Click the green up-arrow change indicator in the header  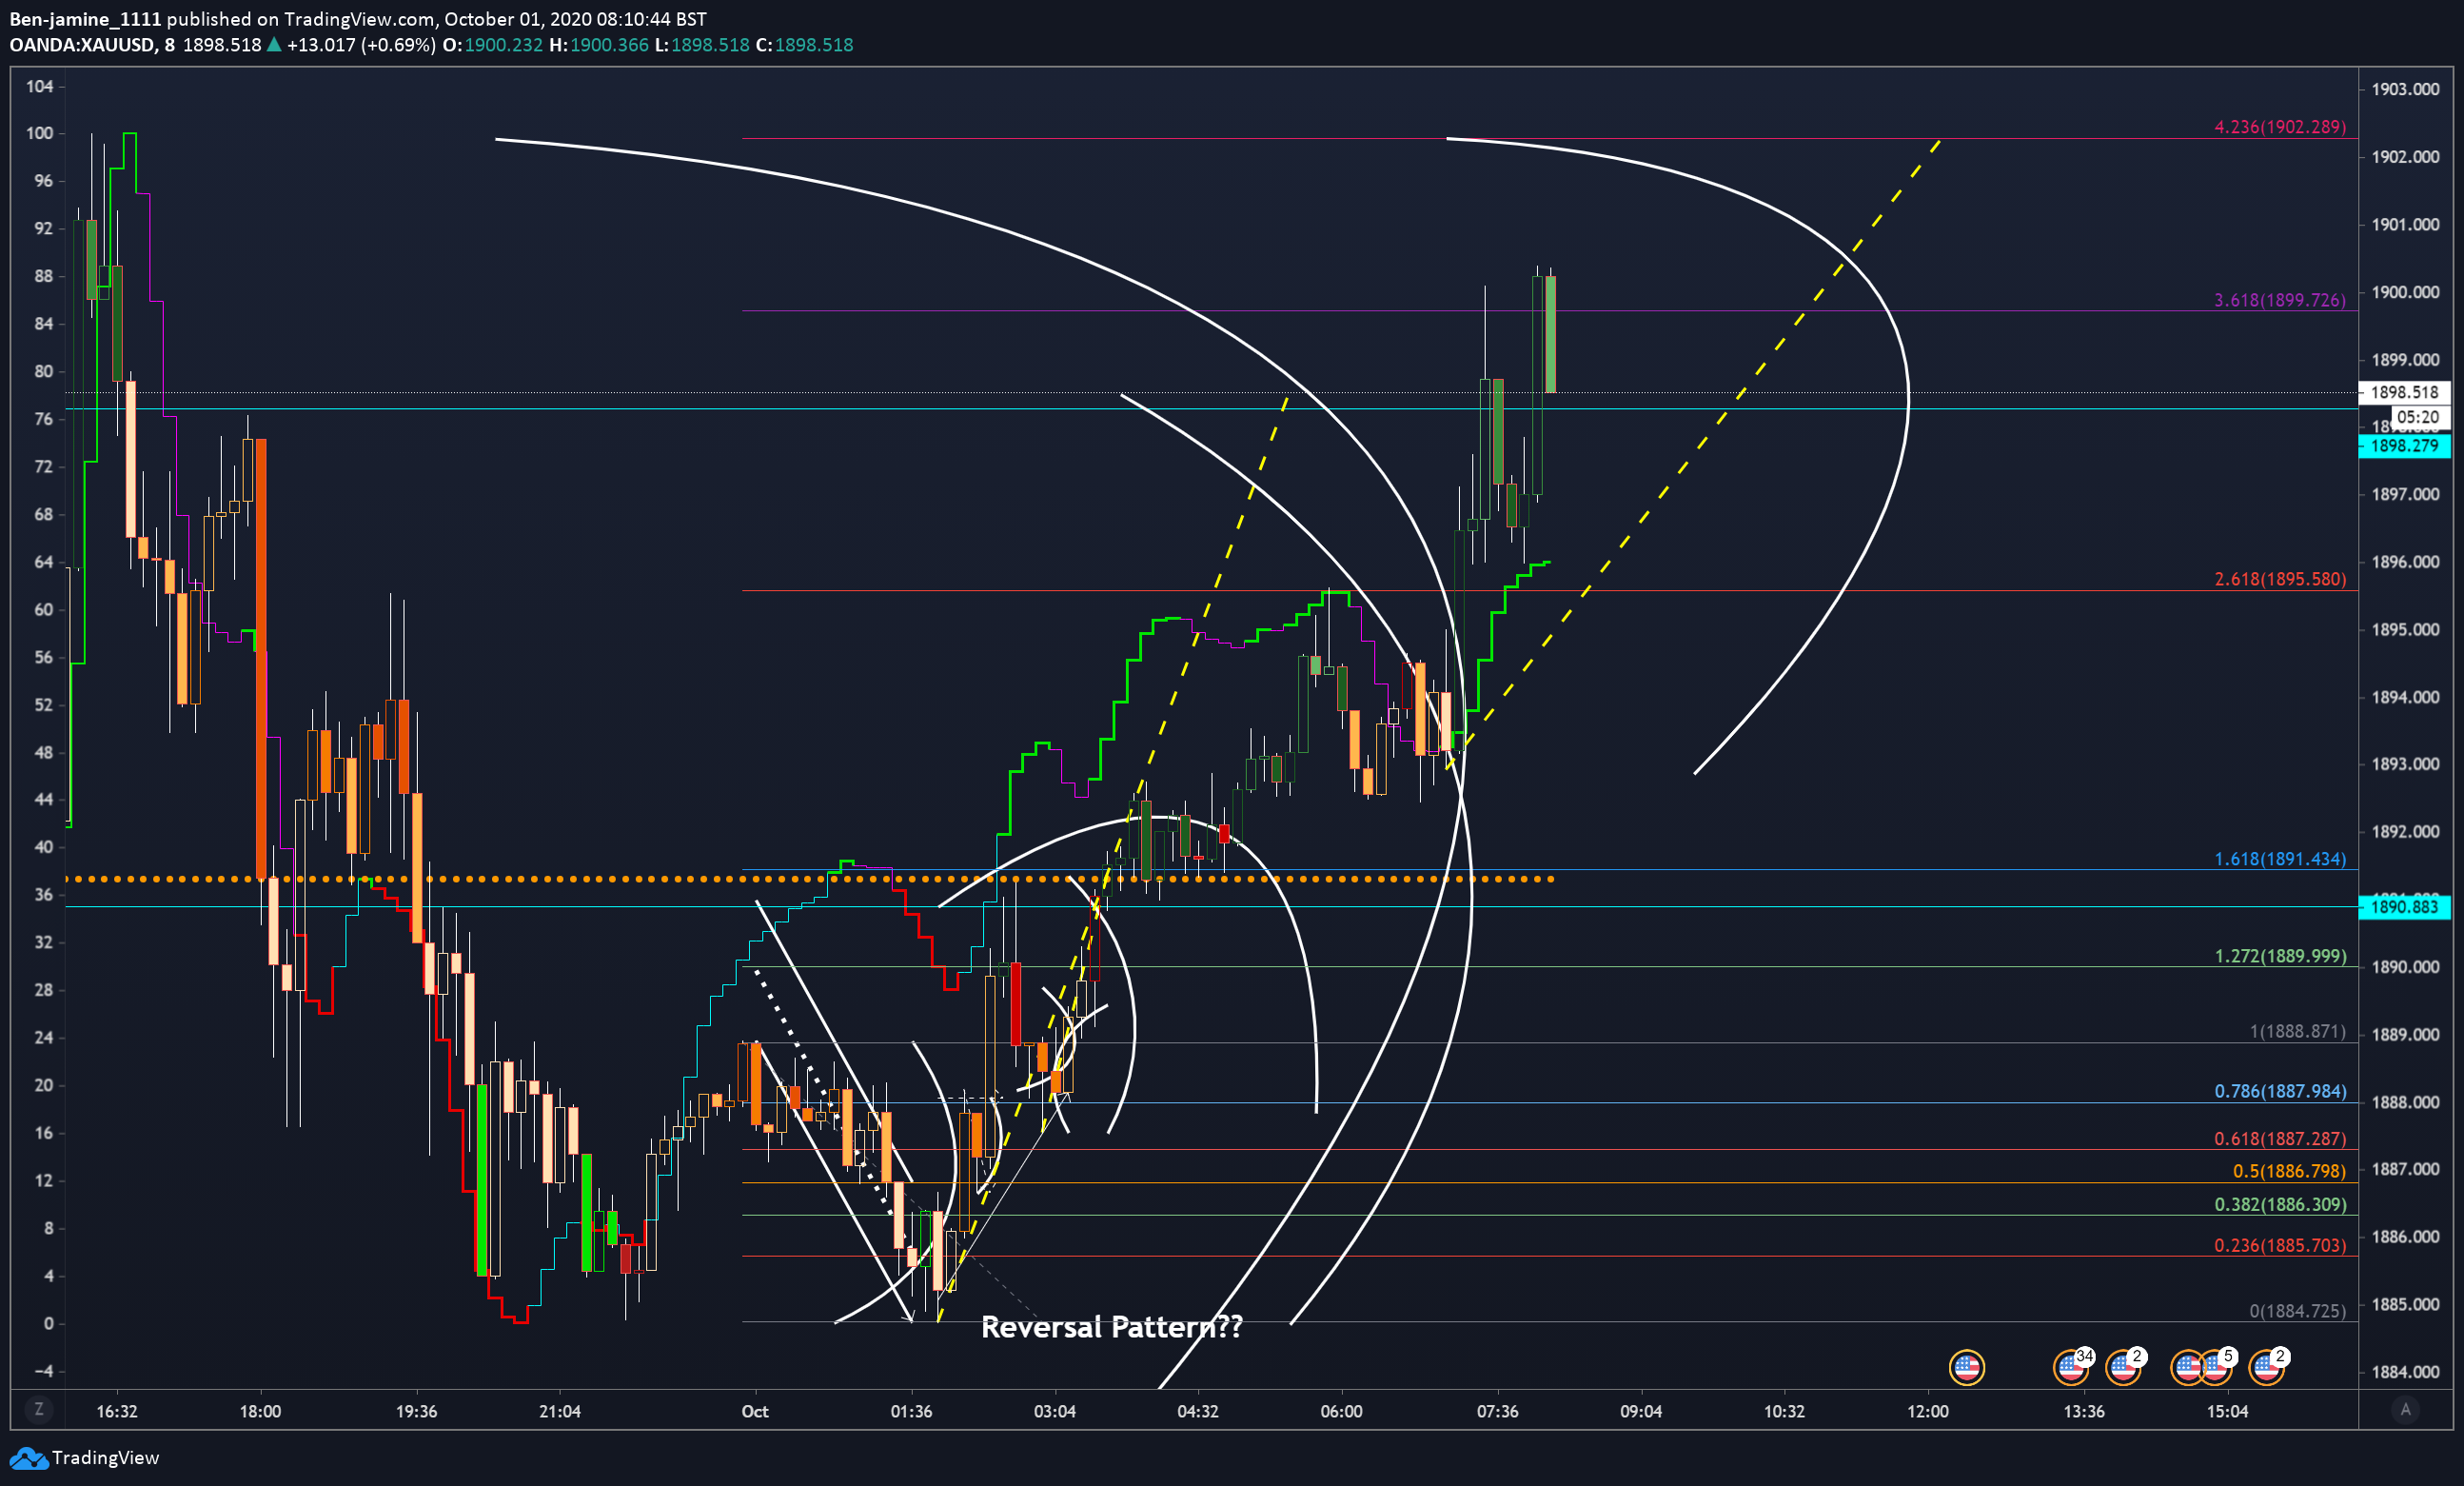[273, 44]
